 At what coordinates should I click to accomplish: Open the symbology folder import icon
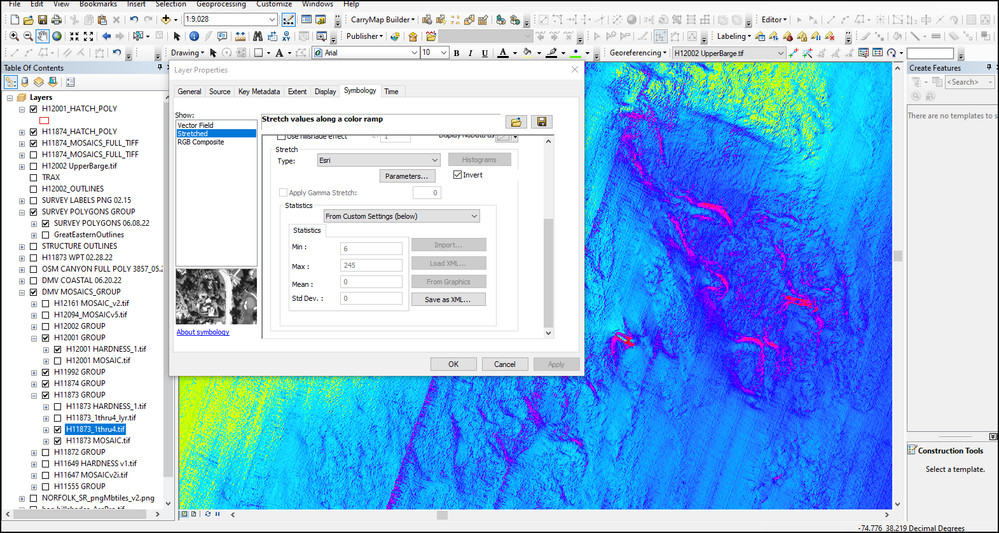[x=516, y=122]
